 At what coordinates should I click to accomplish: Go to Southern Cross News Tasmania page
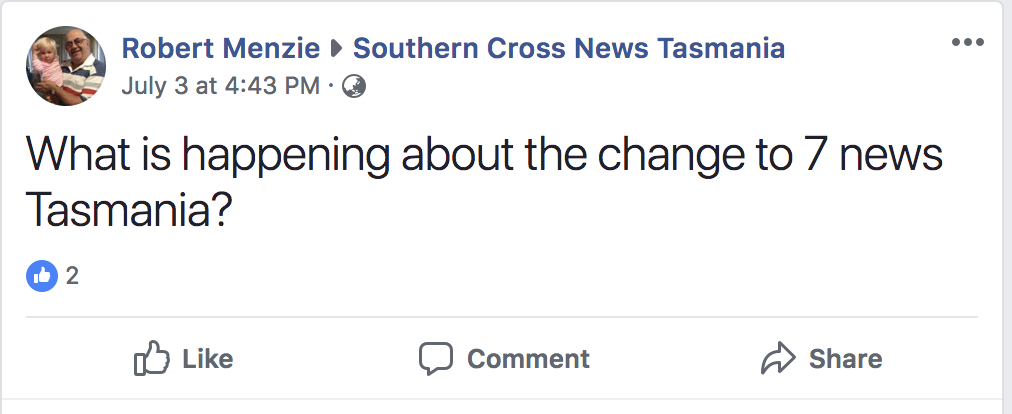coord(568,48)
